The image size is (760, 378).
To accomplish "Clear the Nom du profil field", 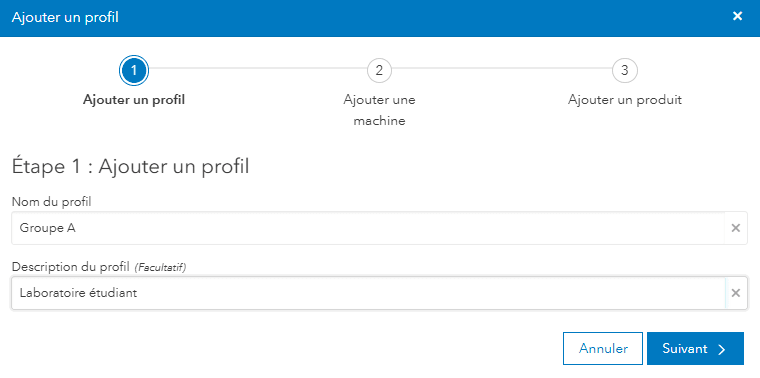I will tap(736, 228).
